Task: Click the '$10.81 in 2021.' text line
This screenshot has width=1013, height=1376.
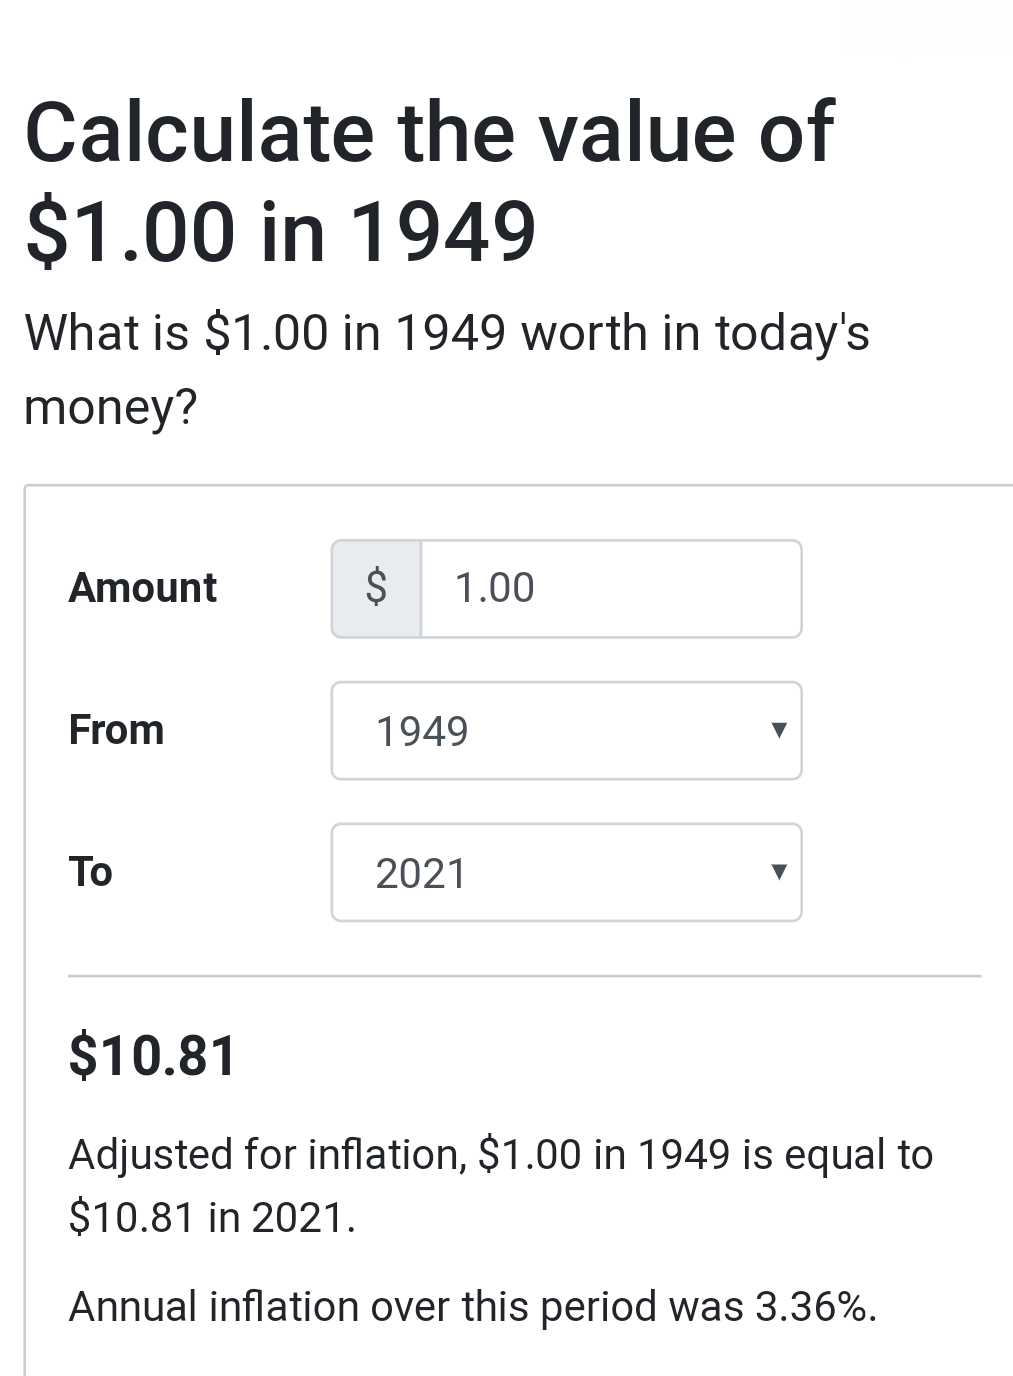Action: (x=212, y=1217)
